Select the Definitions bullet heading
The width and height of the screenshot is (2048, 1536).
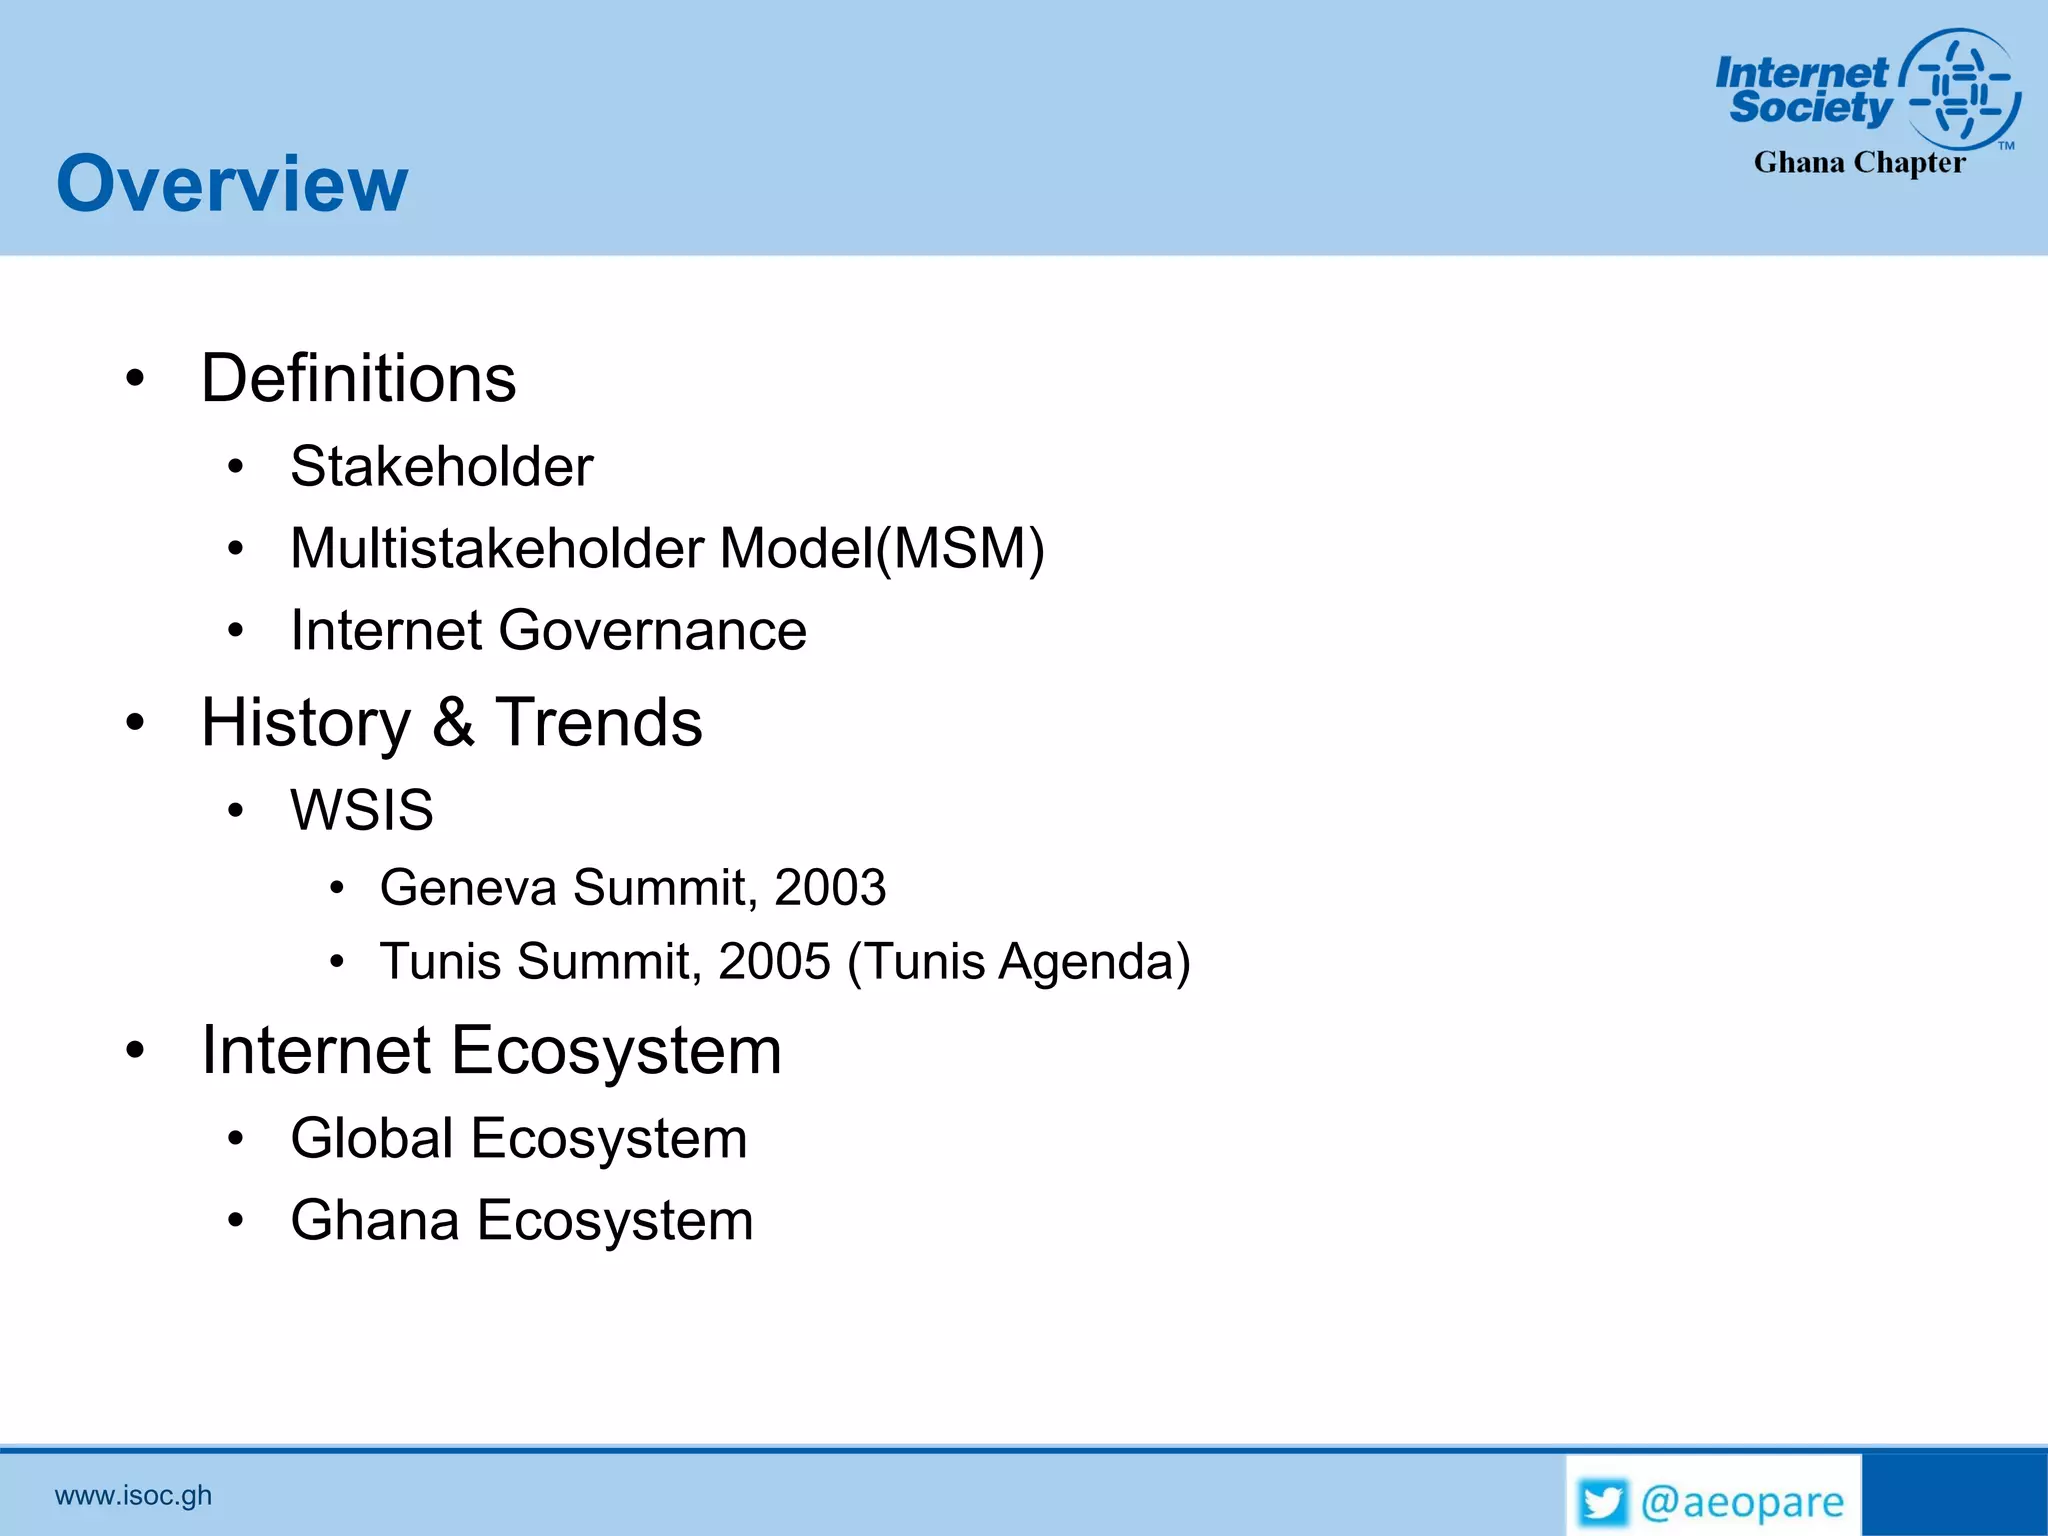(x=358, y=378)
